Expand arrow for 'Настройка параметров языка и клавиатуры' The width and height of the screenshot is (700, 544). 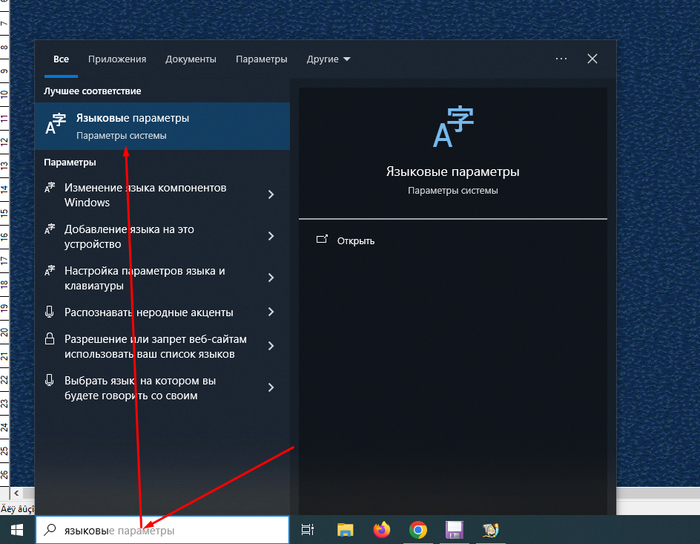(x=271, y=278)
